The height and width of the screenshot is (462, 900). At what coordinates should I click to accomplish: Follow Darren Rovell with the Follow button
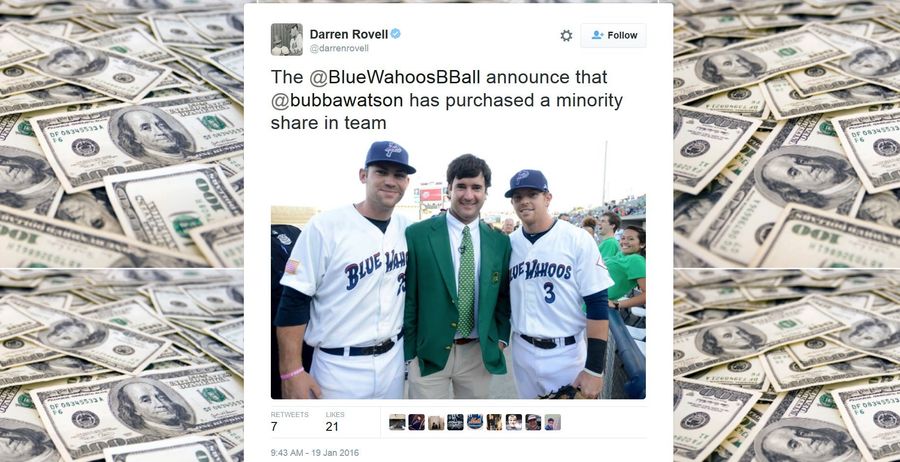pos(613,36)
